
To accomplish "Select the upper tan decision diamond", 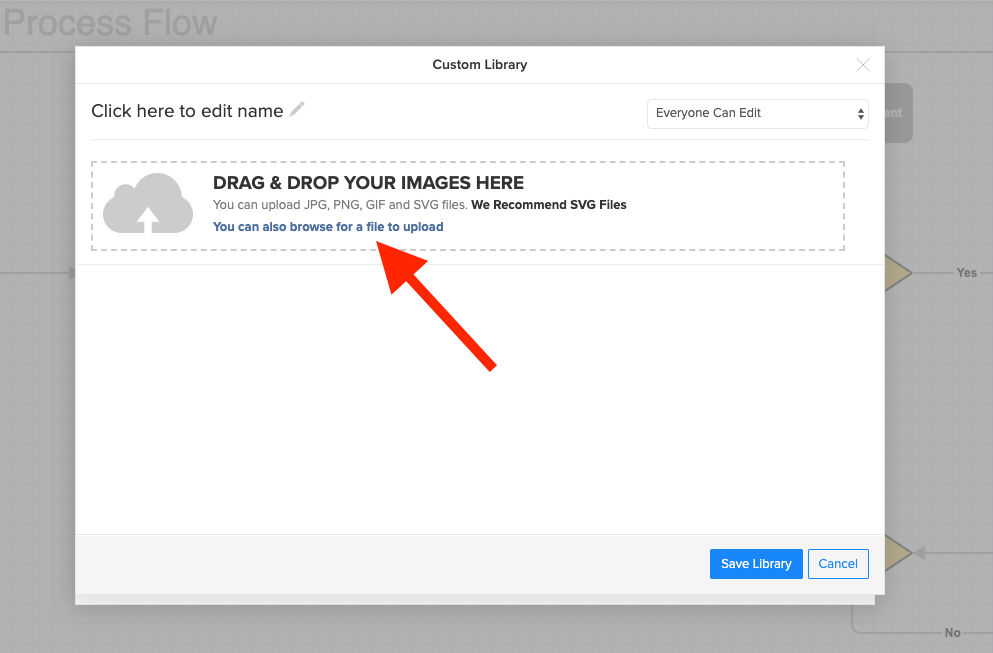I will point(897,273).
